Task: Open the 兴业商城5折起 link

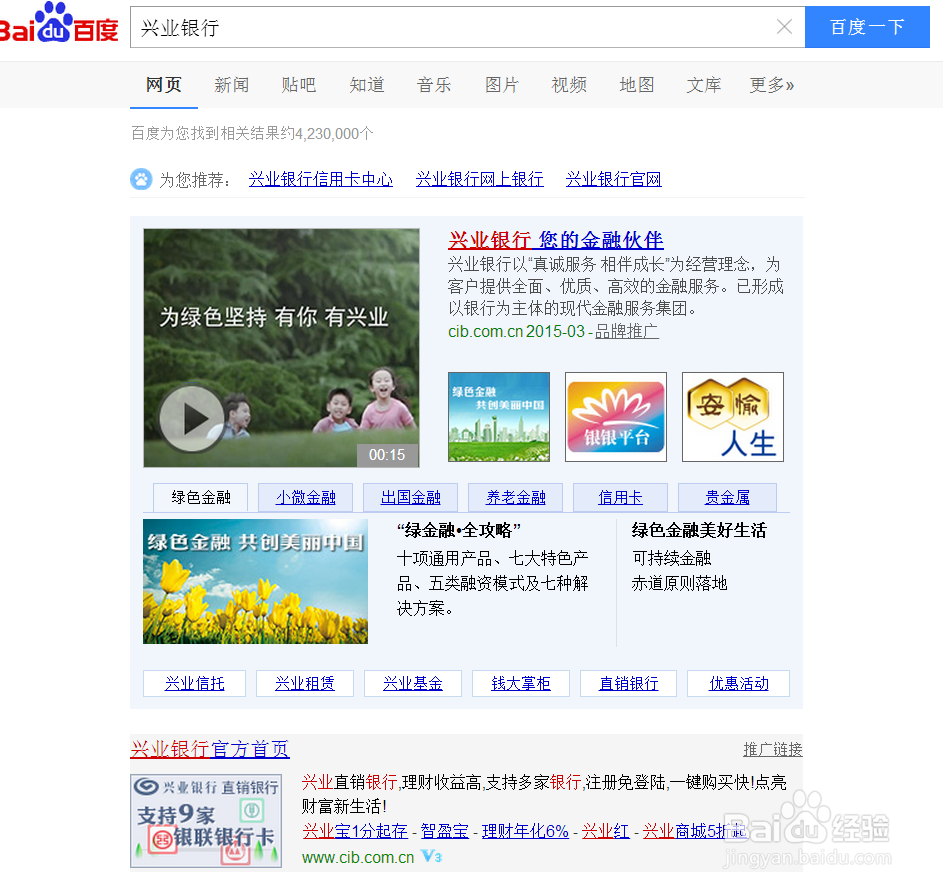Action: (x=695, y=831)
